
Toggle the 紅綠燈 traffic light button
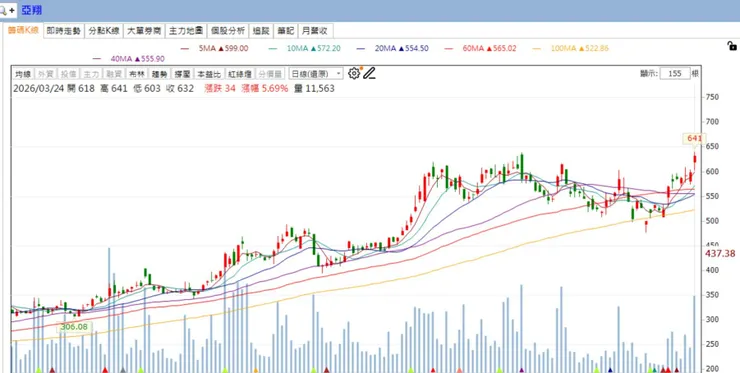(240, 74)
